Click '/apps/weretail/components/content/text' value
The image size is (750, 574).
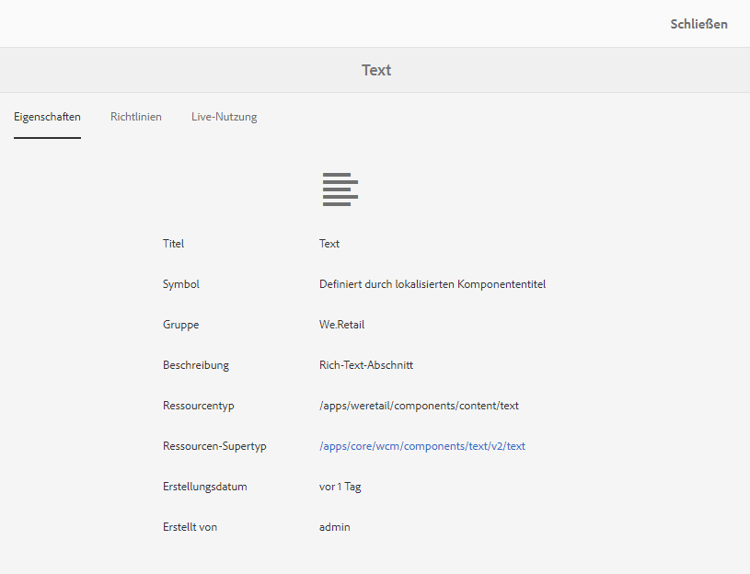coord(419,406)
